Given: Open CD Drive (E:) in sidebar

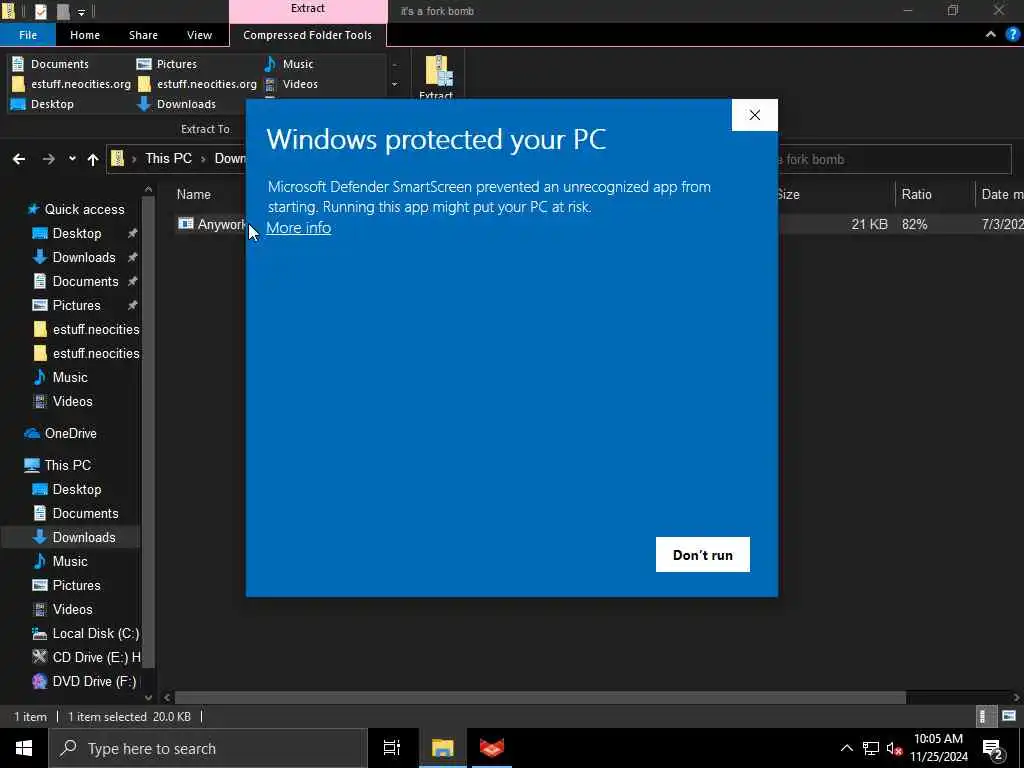Looking at the screenshot, I should (96, 657).
